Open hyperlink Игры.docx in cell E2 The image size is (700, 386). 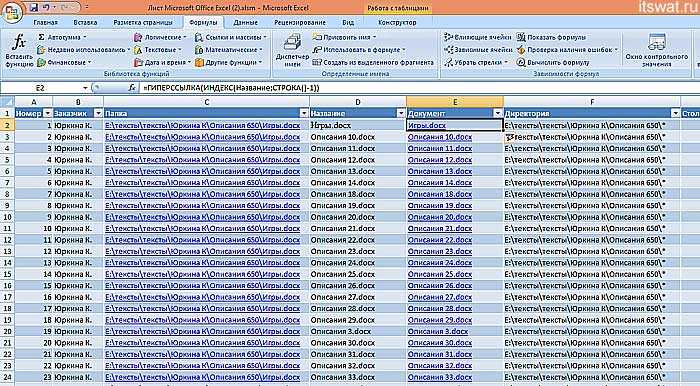coord(427,125)
